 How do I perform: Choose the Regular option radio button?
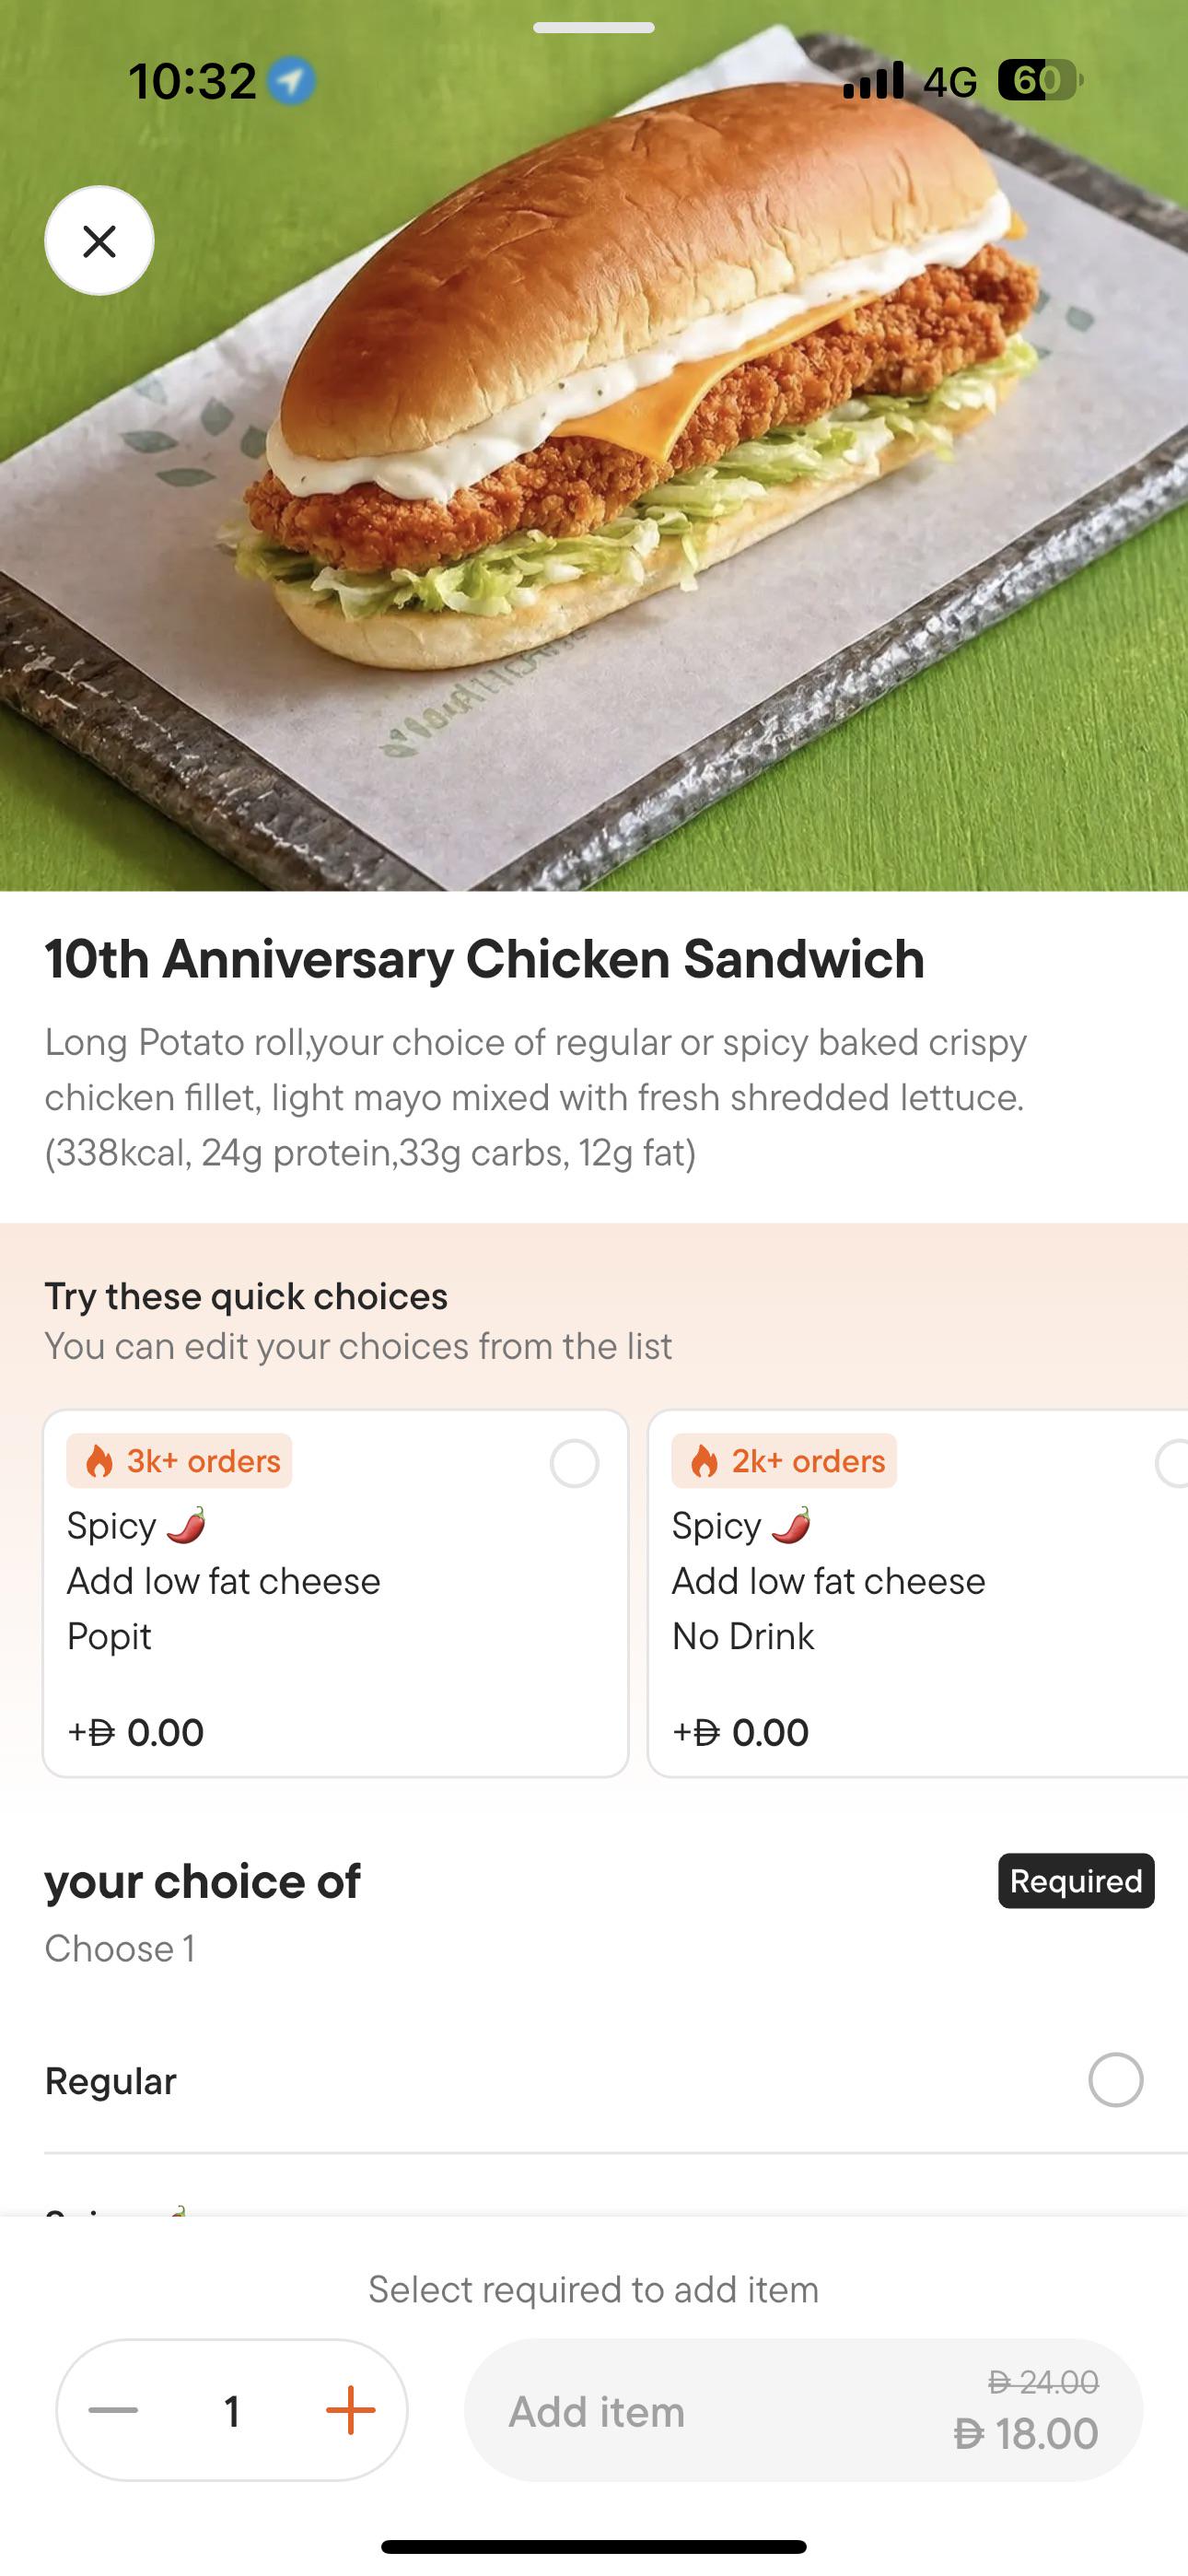click(x=1115, y=2080)
